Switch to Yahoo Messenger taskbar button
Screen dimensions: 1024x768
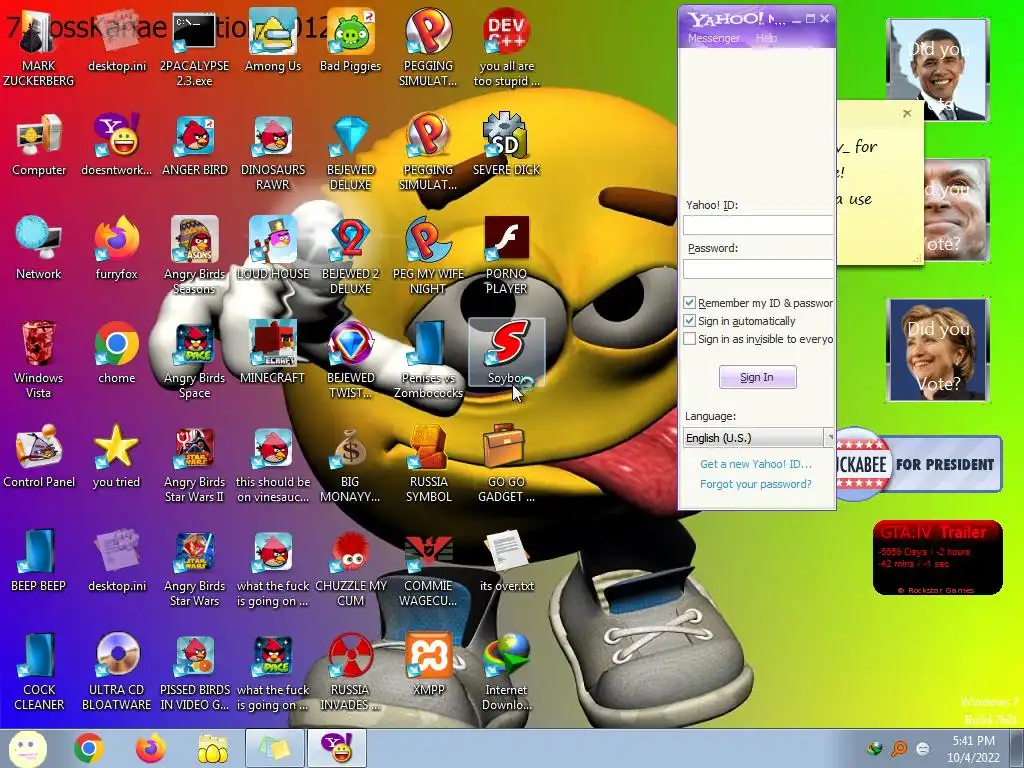pos(337,748)
